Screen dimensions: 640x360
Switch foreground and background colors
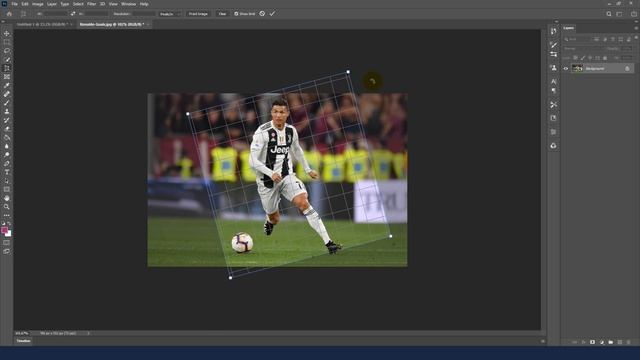click(9, 224)
